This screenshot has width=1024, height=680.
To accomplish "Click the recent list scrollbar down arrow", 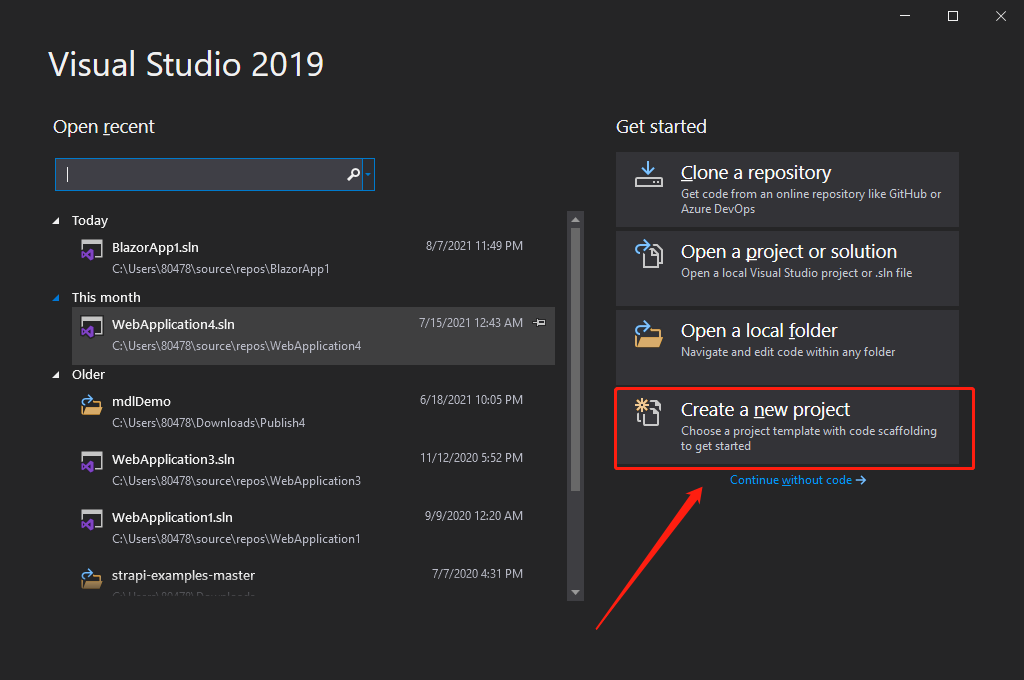I will point(575,593).
